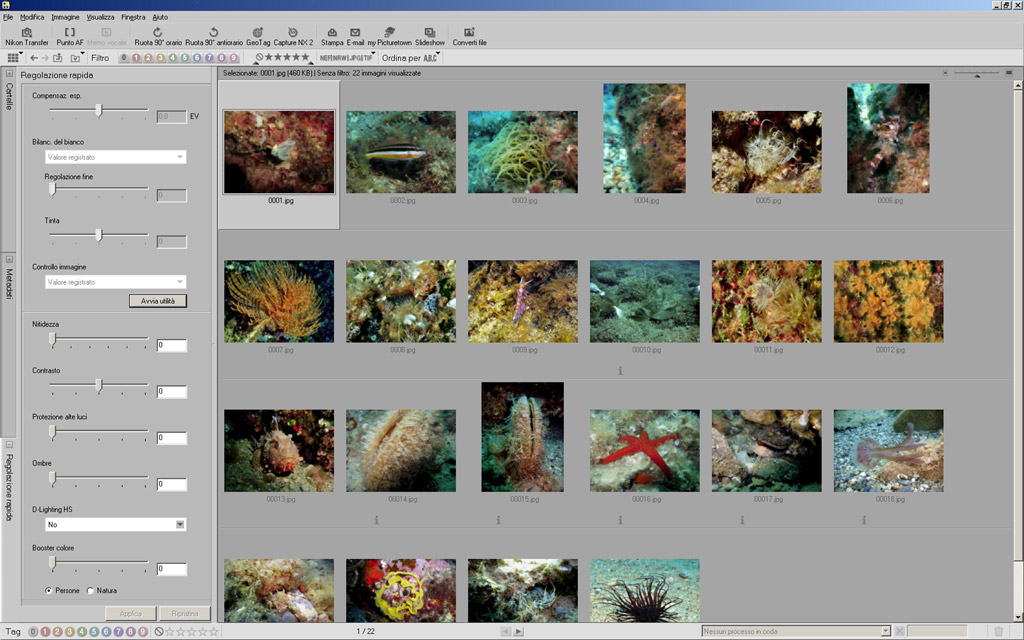This screenshot has height=640, width=1024.
Task: Open the Visualizza menu
Action: [x=100, y=17]
